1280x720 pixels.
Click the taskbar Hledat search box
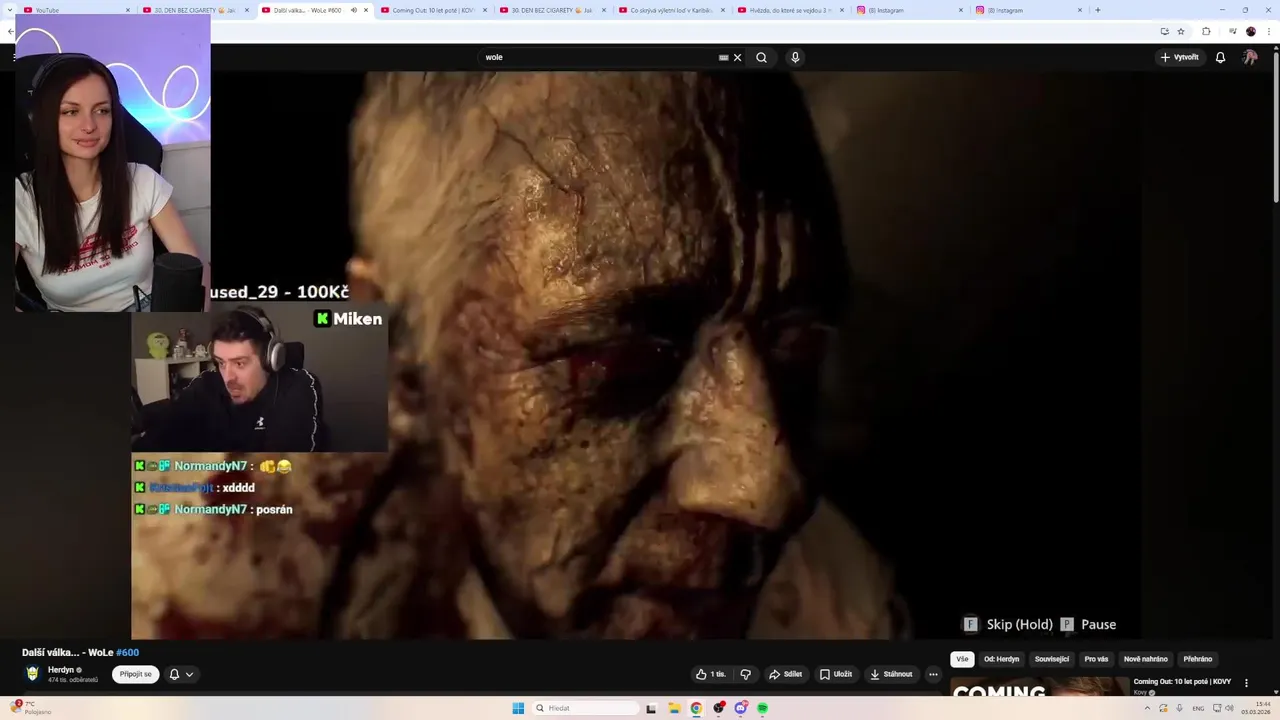pyautogui.click(x=585, y=708)
